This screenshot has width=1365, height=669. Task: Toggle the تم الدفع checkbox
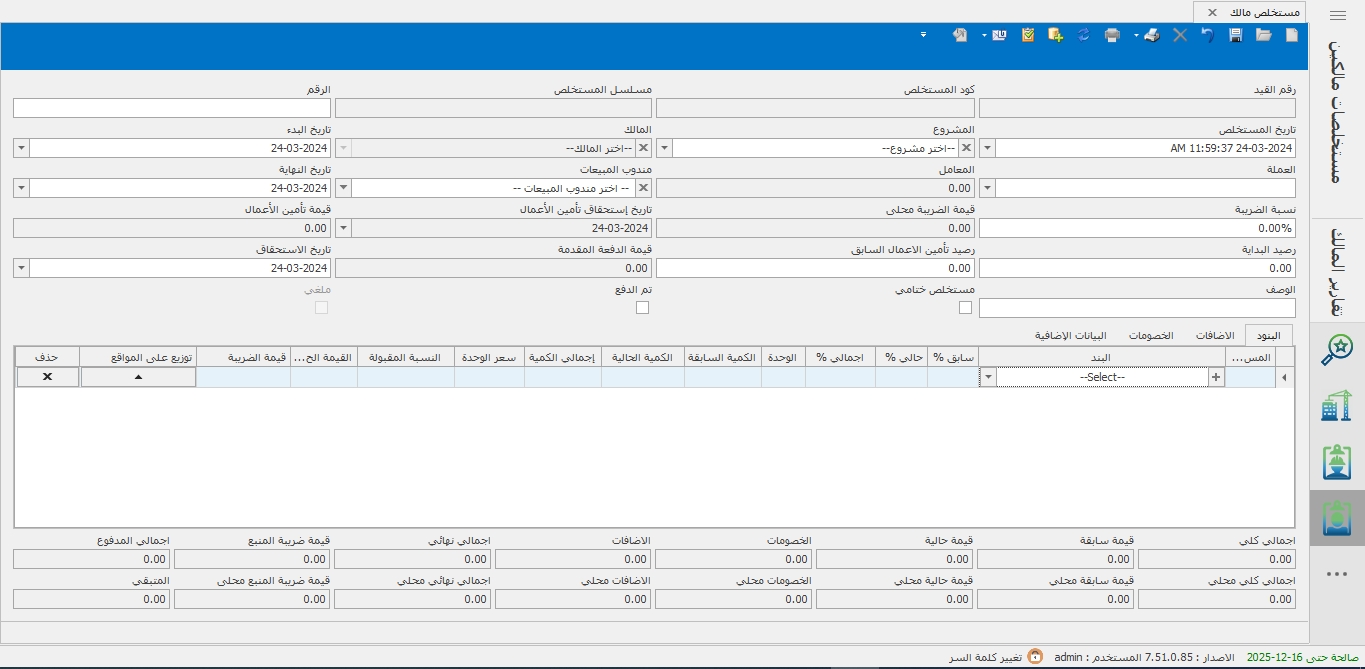pos(642,308)
